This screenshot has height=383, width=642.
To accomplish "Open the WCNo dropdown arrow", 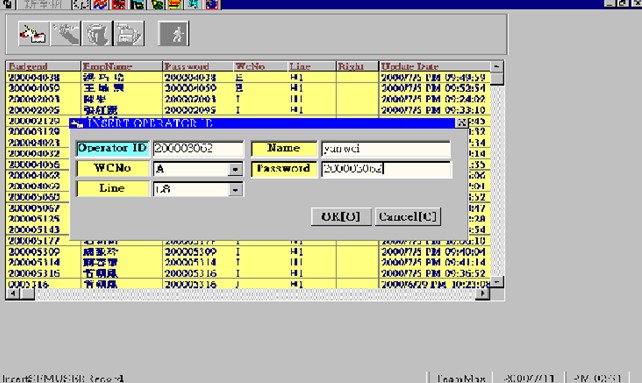I will [235, 169].
